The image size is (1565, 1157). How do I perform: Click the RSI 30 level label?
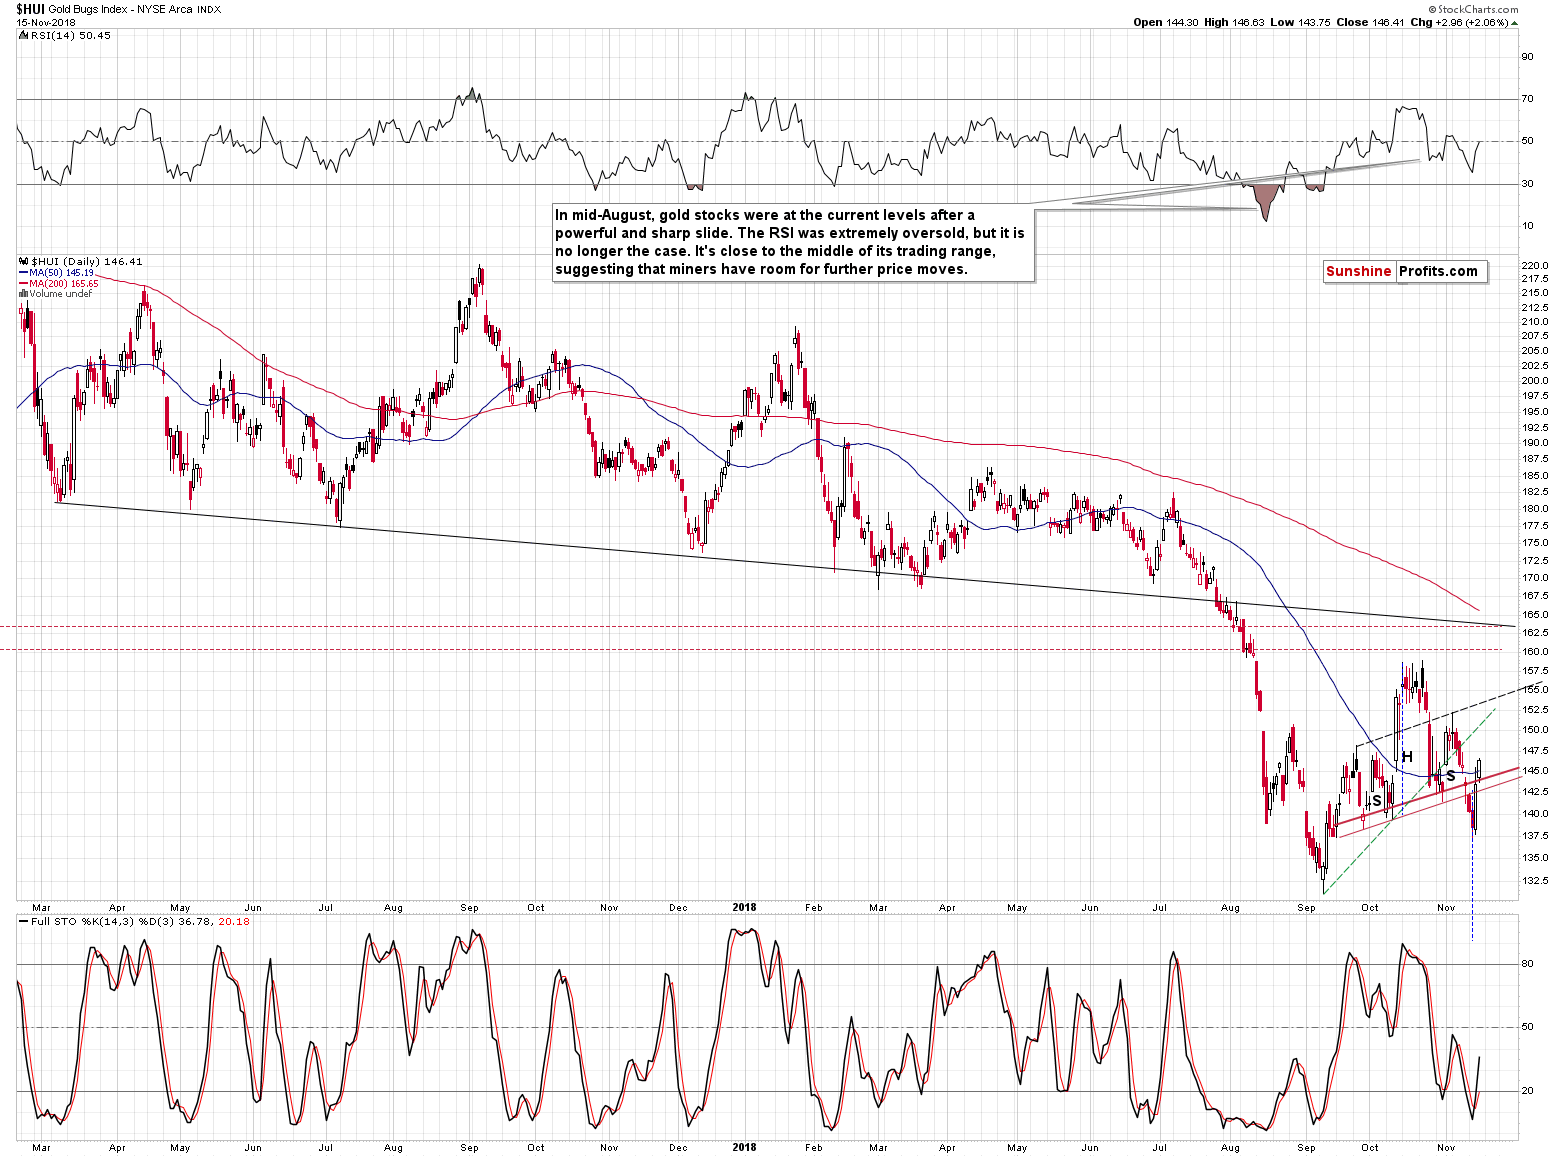tap(1527, 184)
